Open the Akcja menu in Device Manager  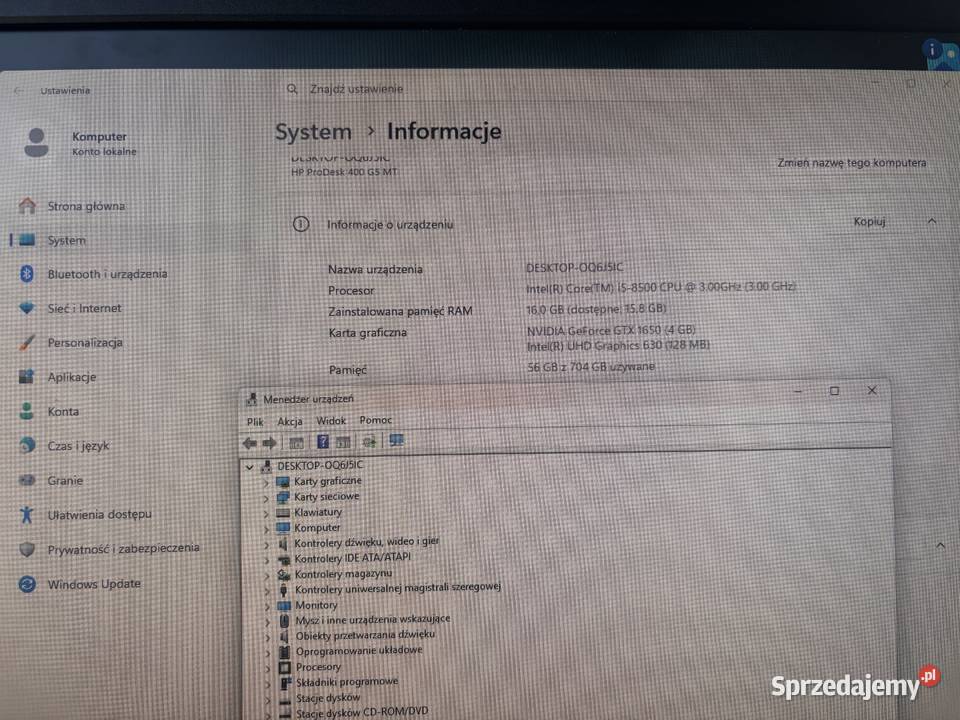(x=290, y=421)
